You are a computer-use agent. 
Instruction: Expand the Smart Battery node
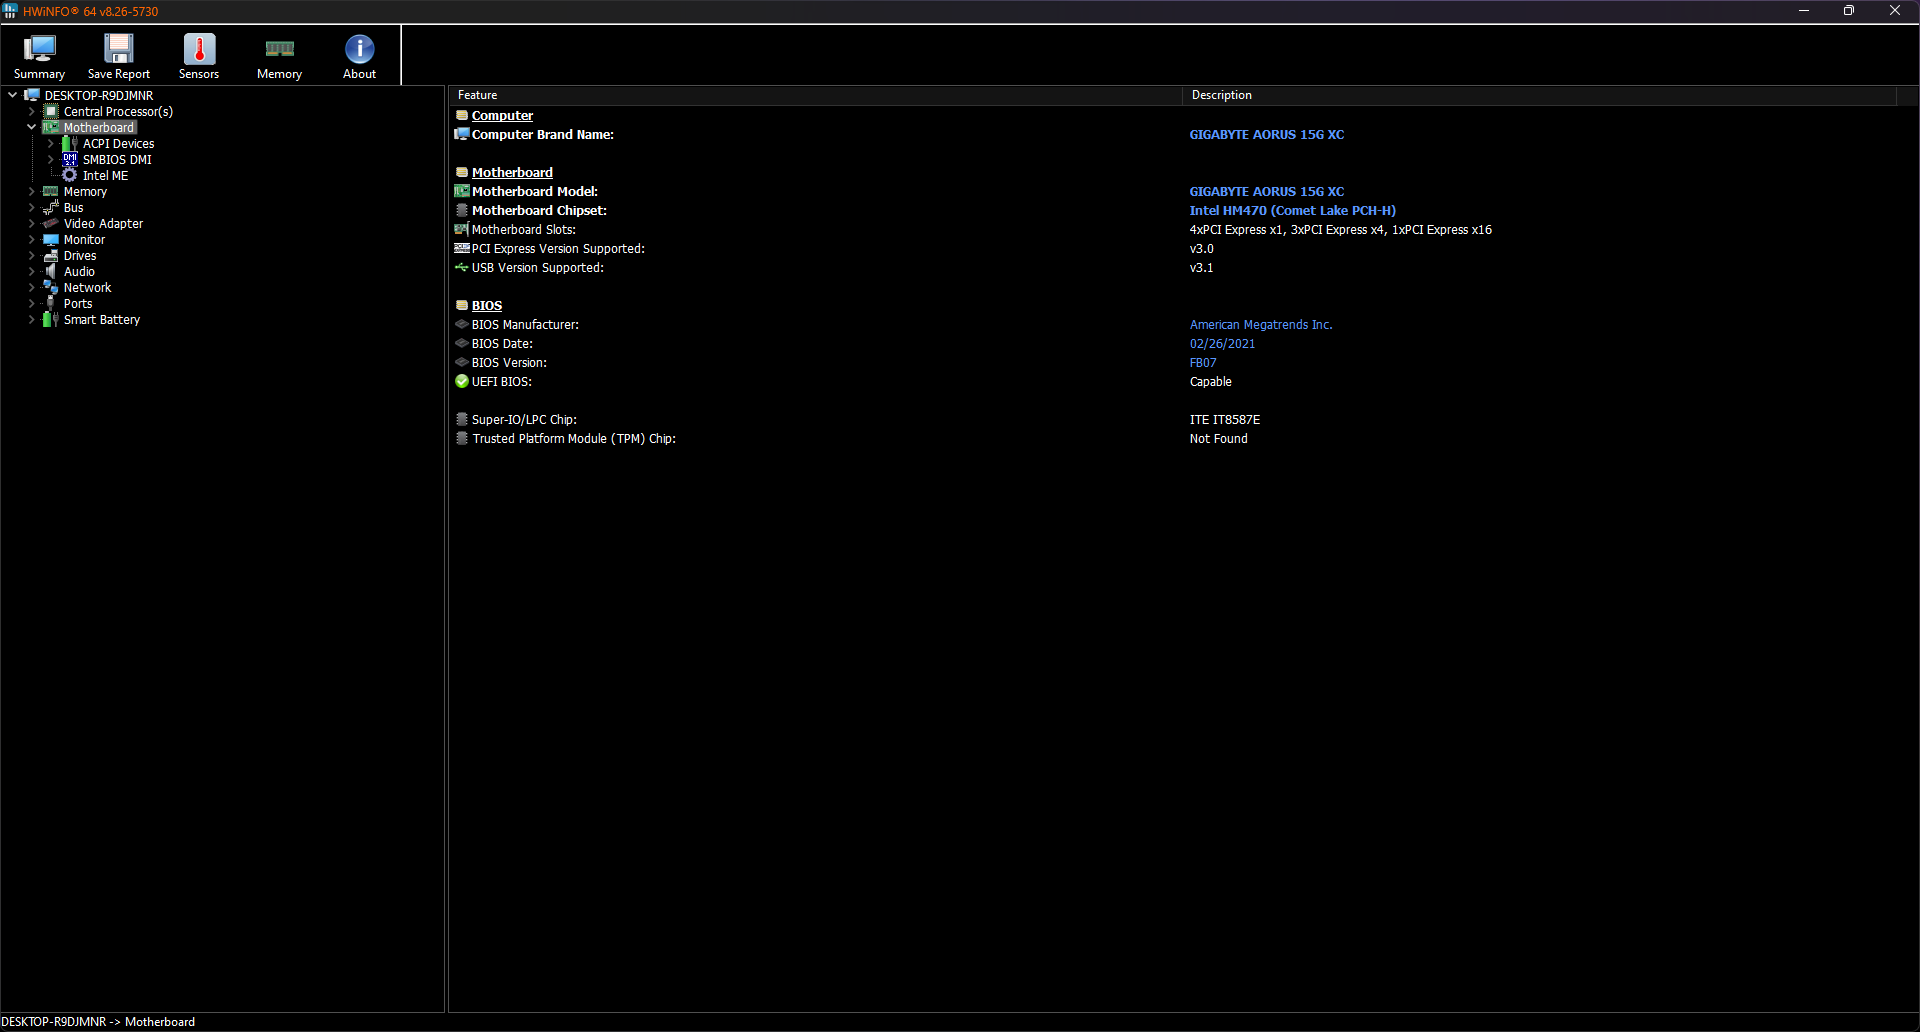31,320
